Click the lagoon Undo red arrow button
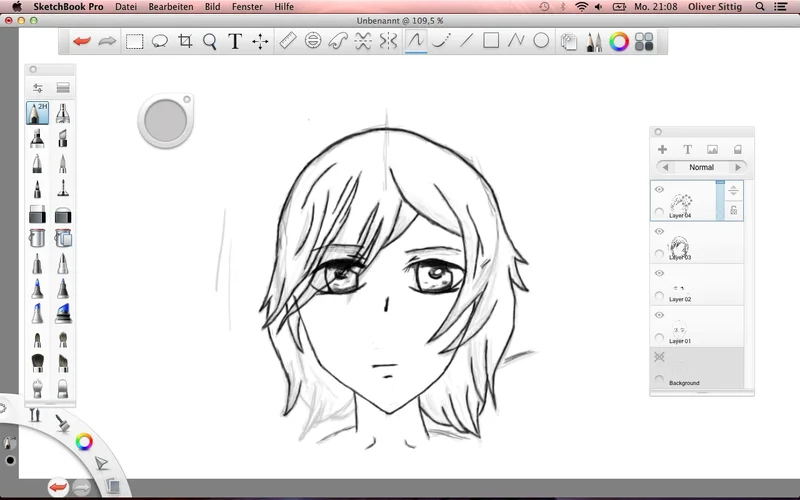 [x=58, y=487]
